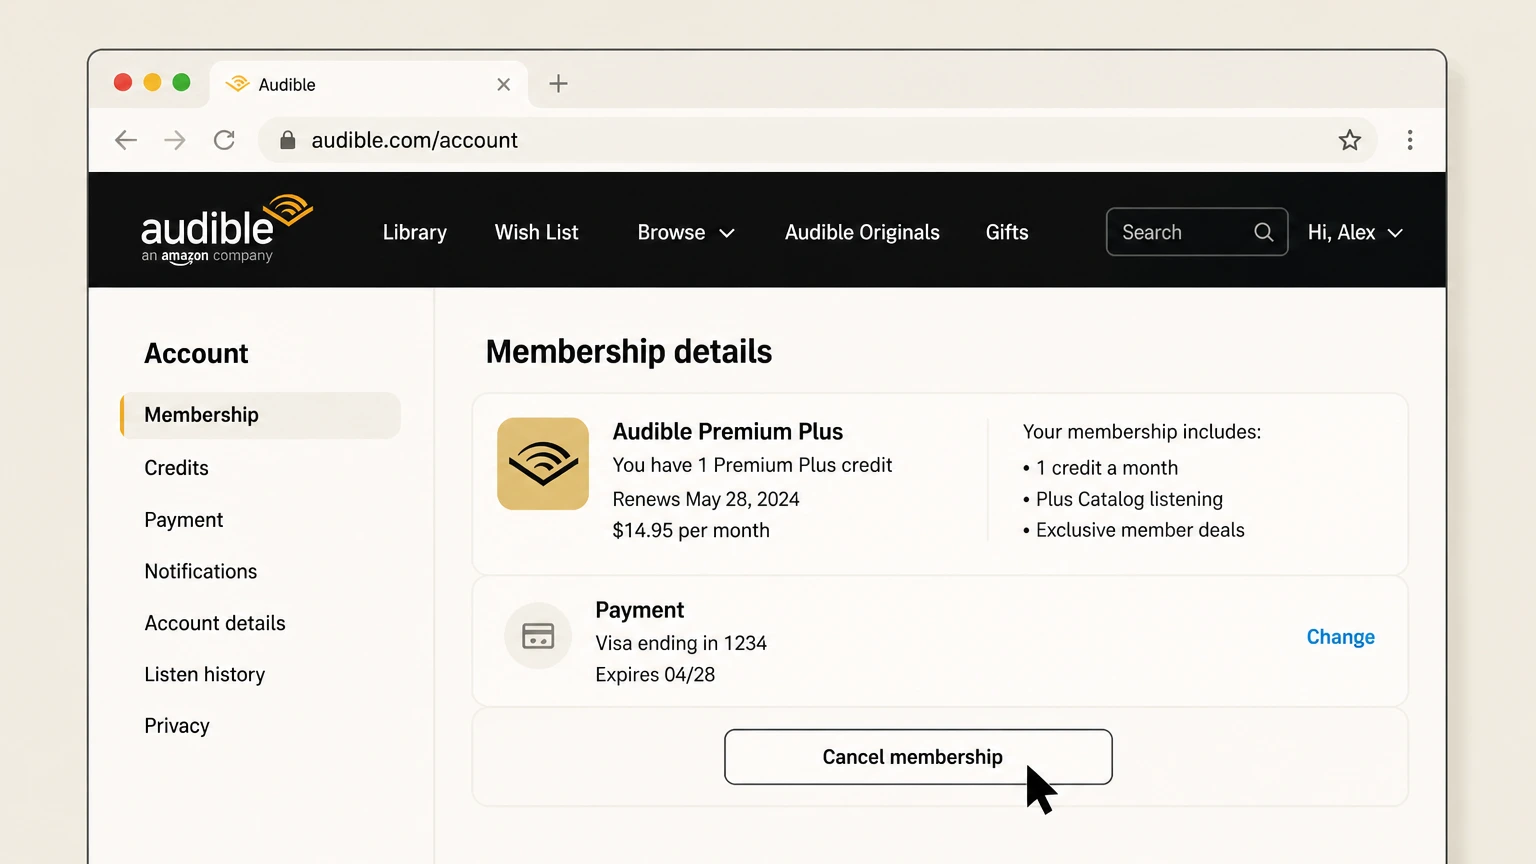This screenshot has height=864, width=1536.
Task: Click the address bar URL
Action: pyautogui.click(x=414, y=140)
